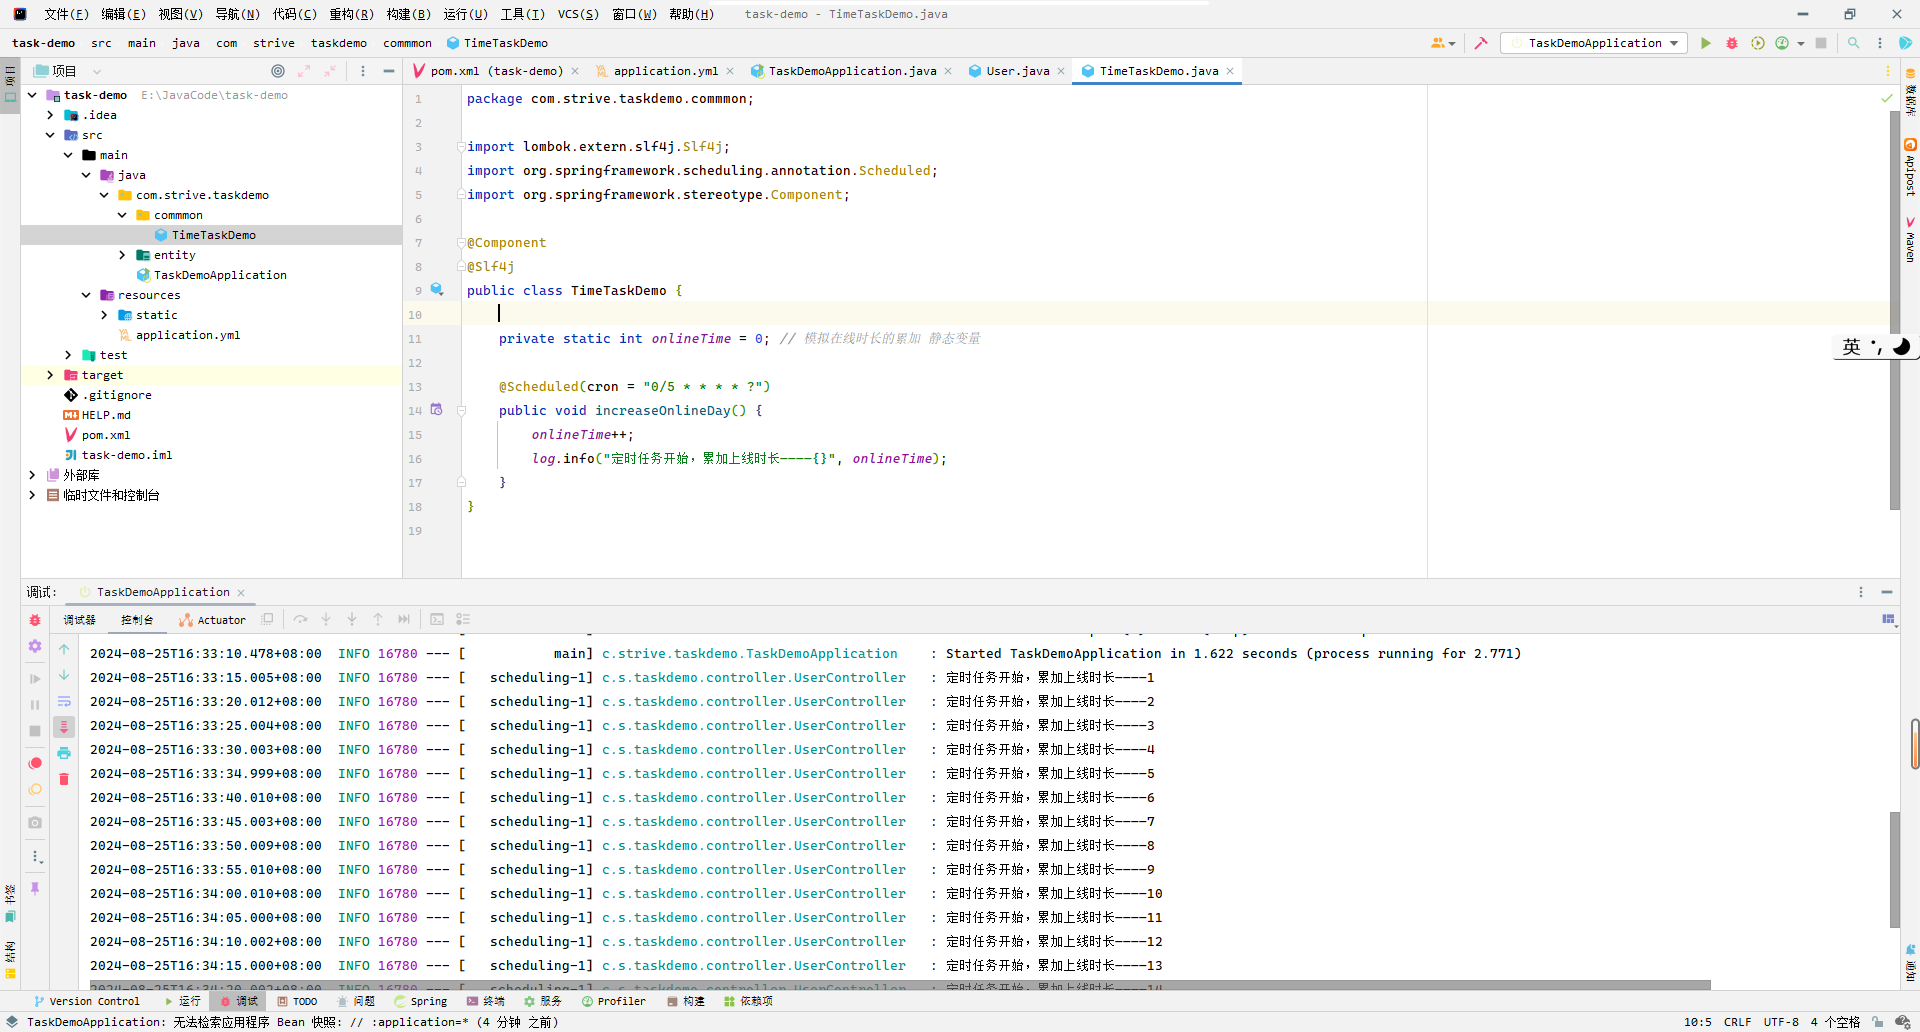Click the grey Stop square in top toolbar

pyautogui.click(x=1821, y=43)
